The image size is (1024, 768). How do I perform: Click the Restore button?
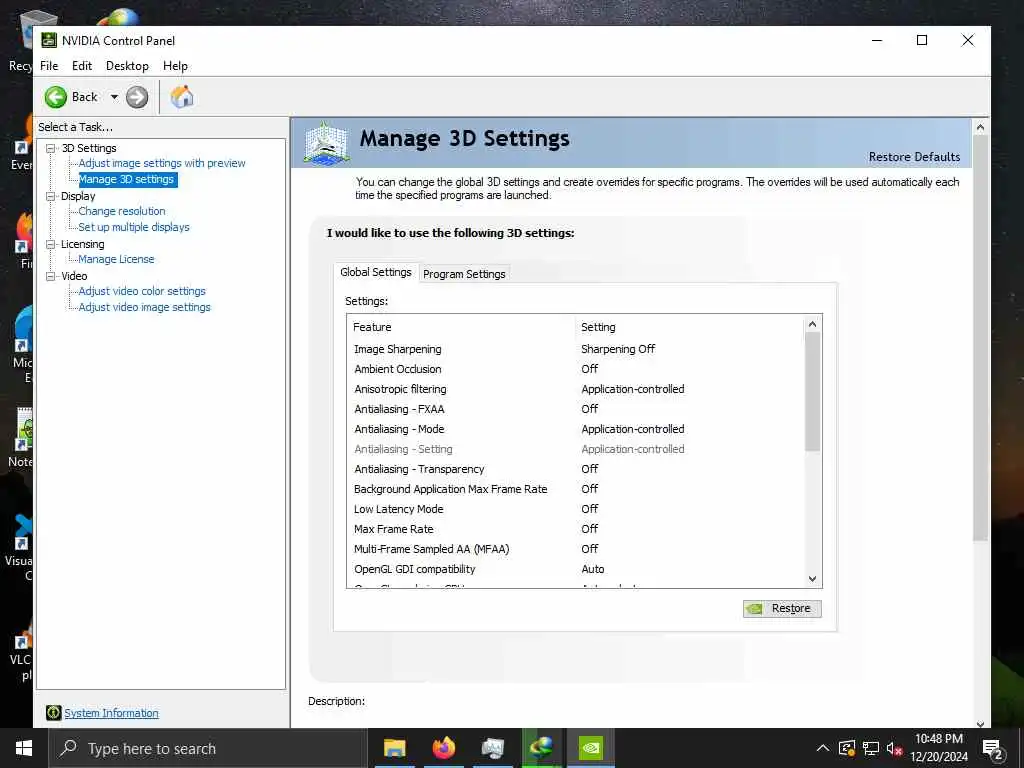point(782,608)
